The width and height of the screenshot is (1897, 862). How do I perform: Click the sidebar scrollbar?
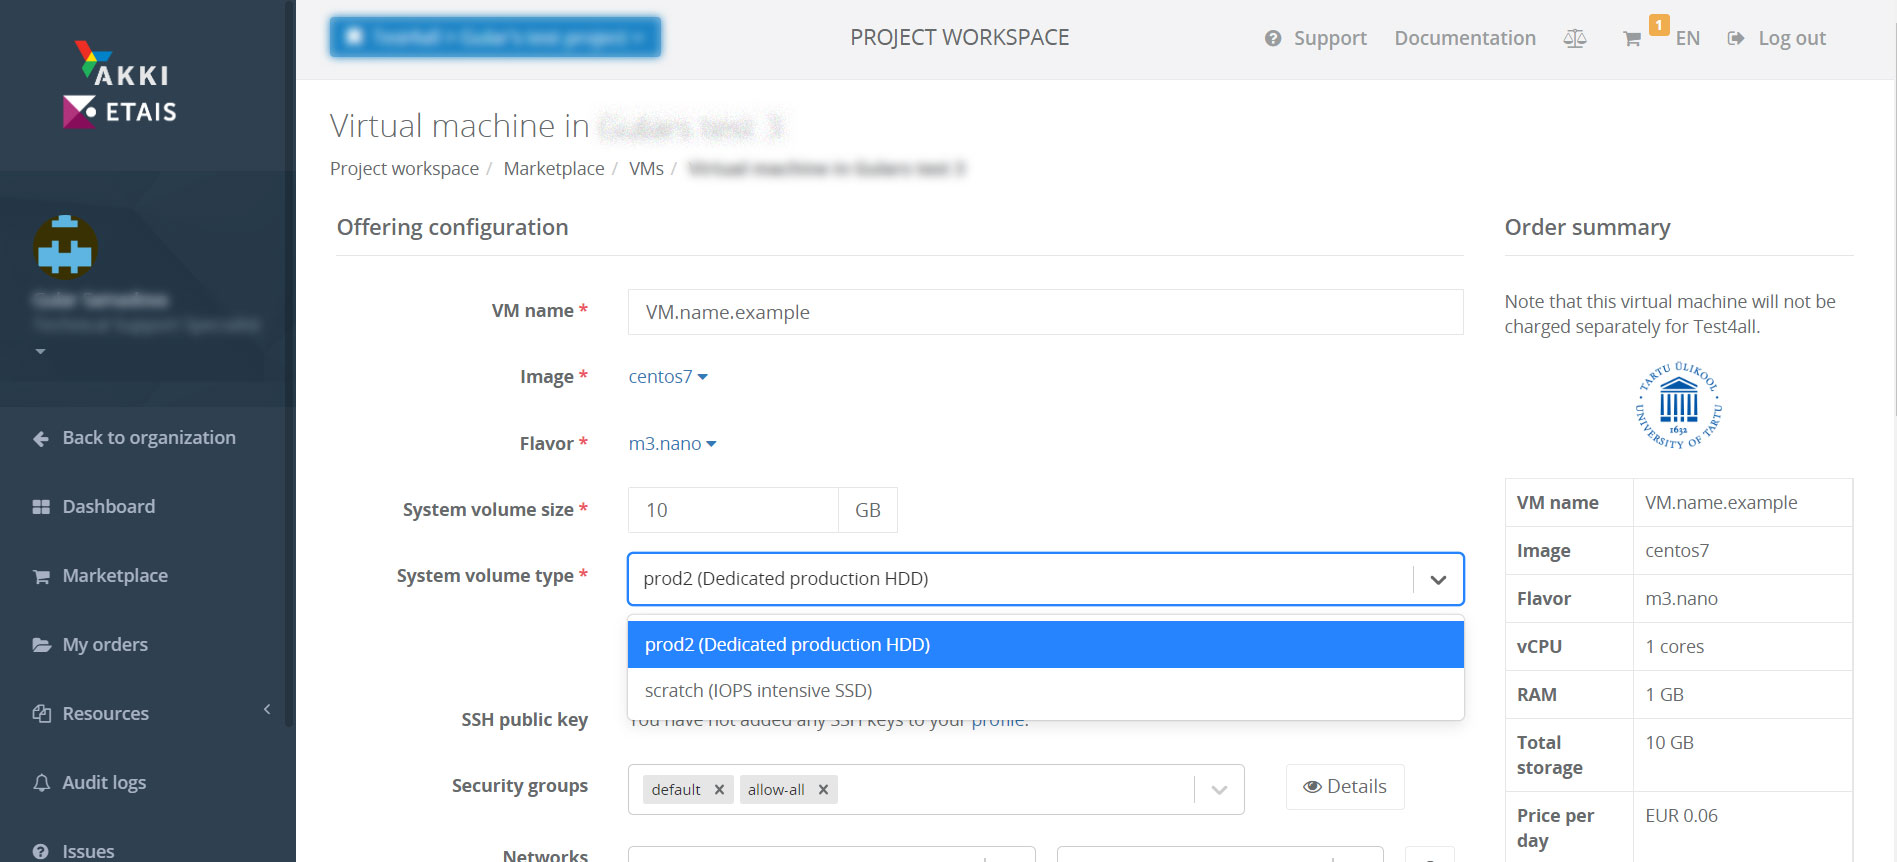tap(290, 362)
